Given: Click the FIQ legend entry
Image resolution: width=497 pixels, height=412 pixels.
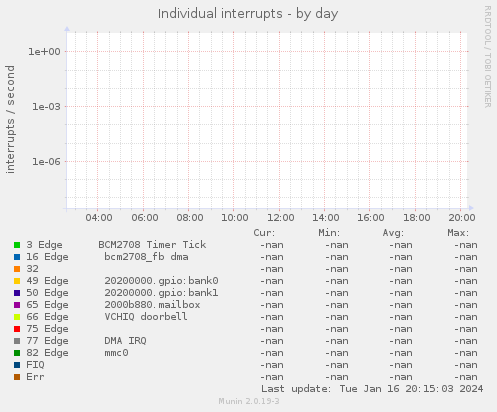Looking at the screenshot, I should (35, 365).
